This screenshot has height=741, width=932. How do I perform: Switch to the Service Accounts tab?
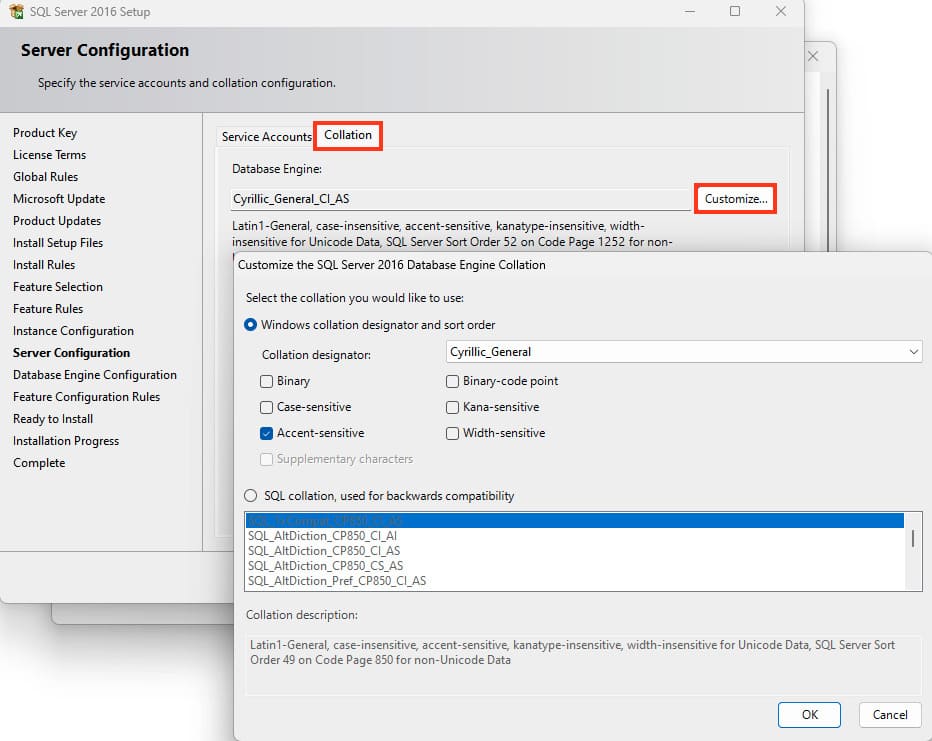[x=266, y=137]
